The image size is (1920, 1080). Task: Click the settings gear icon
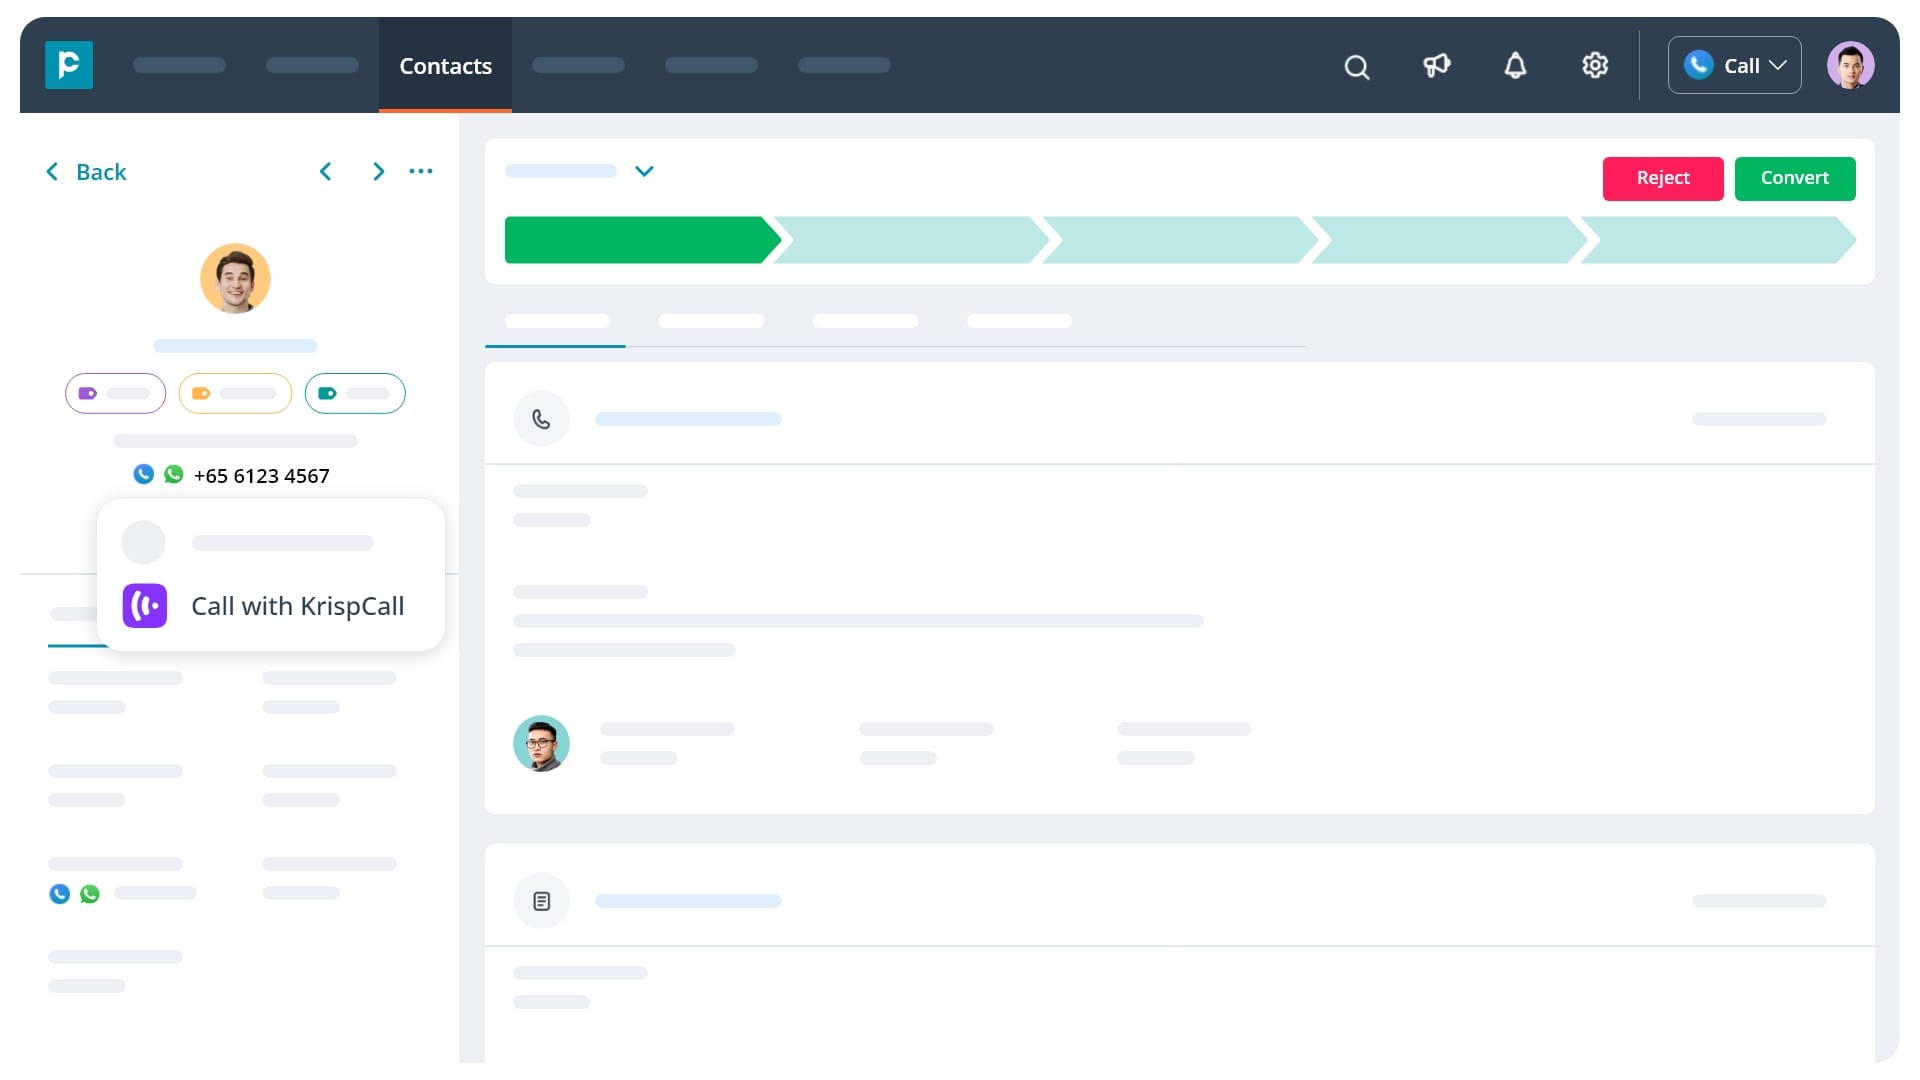[x=1596, y=65]
